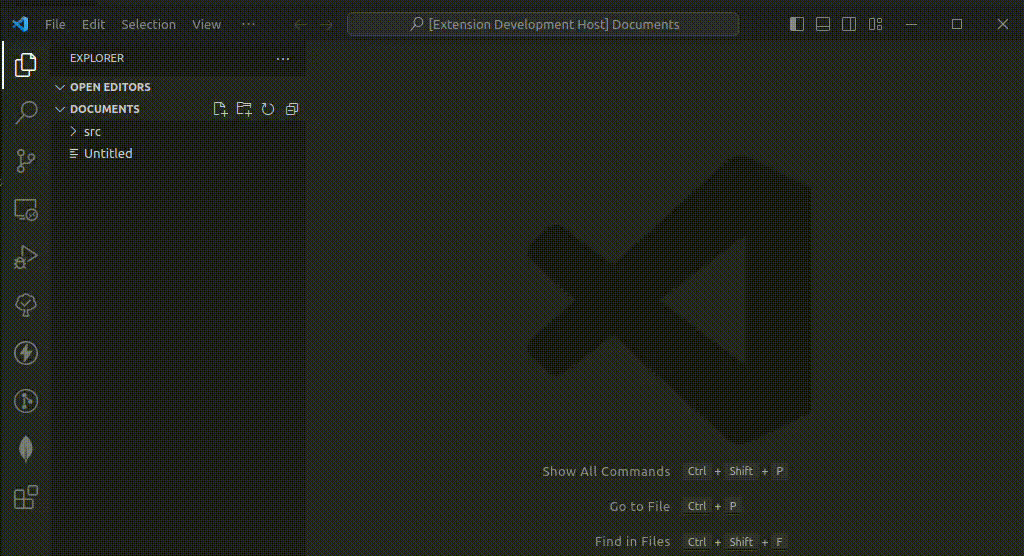
Task: Open the Edit menu
Action: (x=93, y=24)
